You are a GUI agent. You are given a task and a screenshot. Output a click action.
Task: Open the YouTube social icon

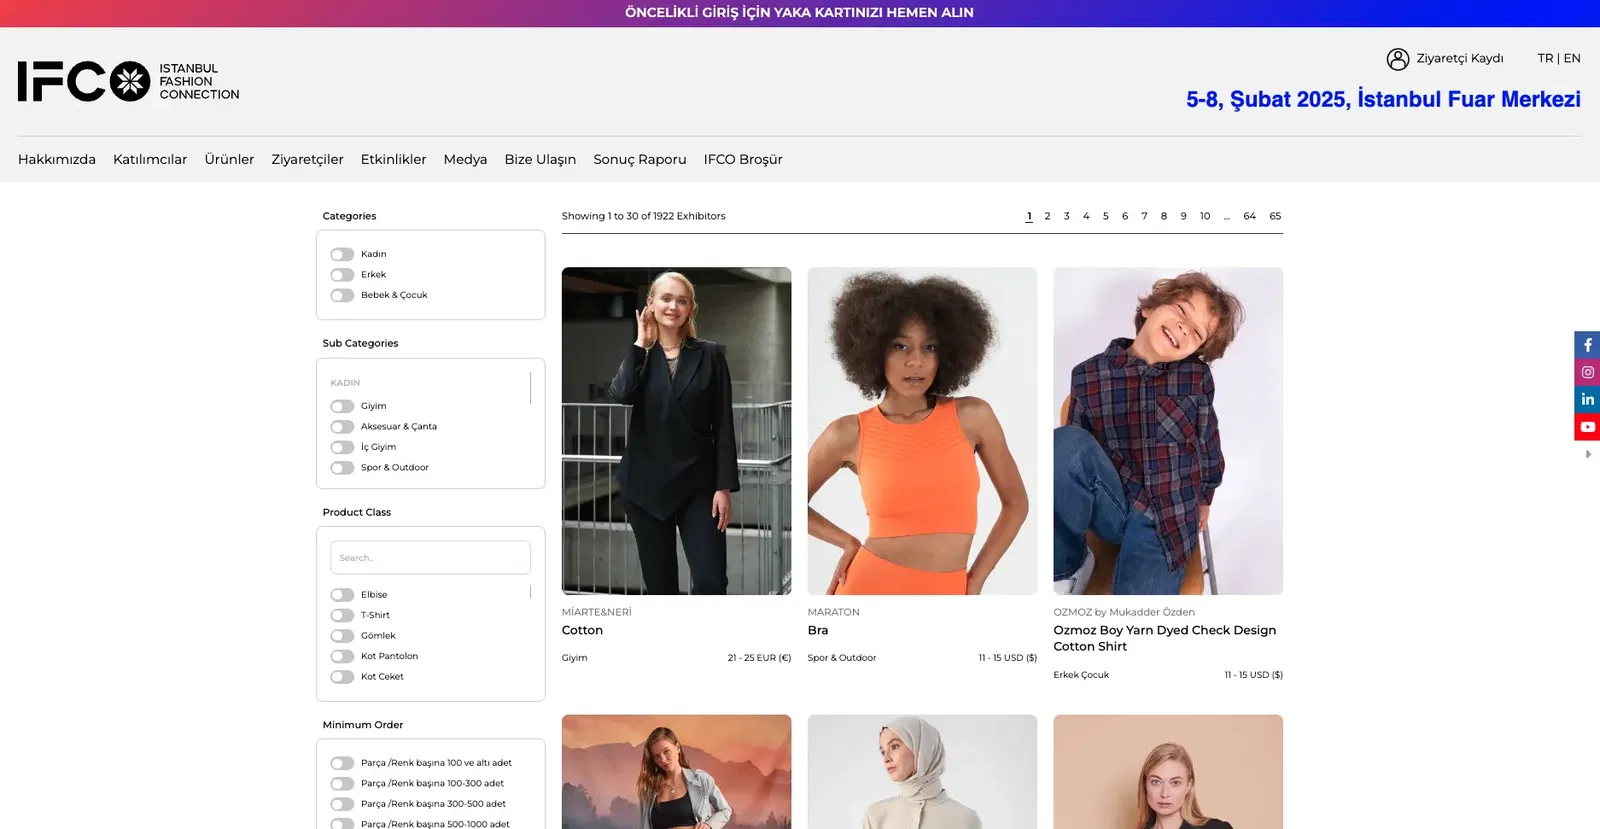(1587, 427)
